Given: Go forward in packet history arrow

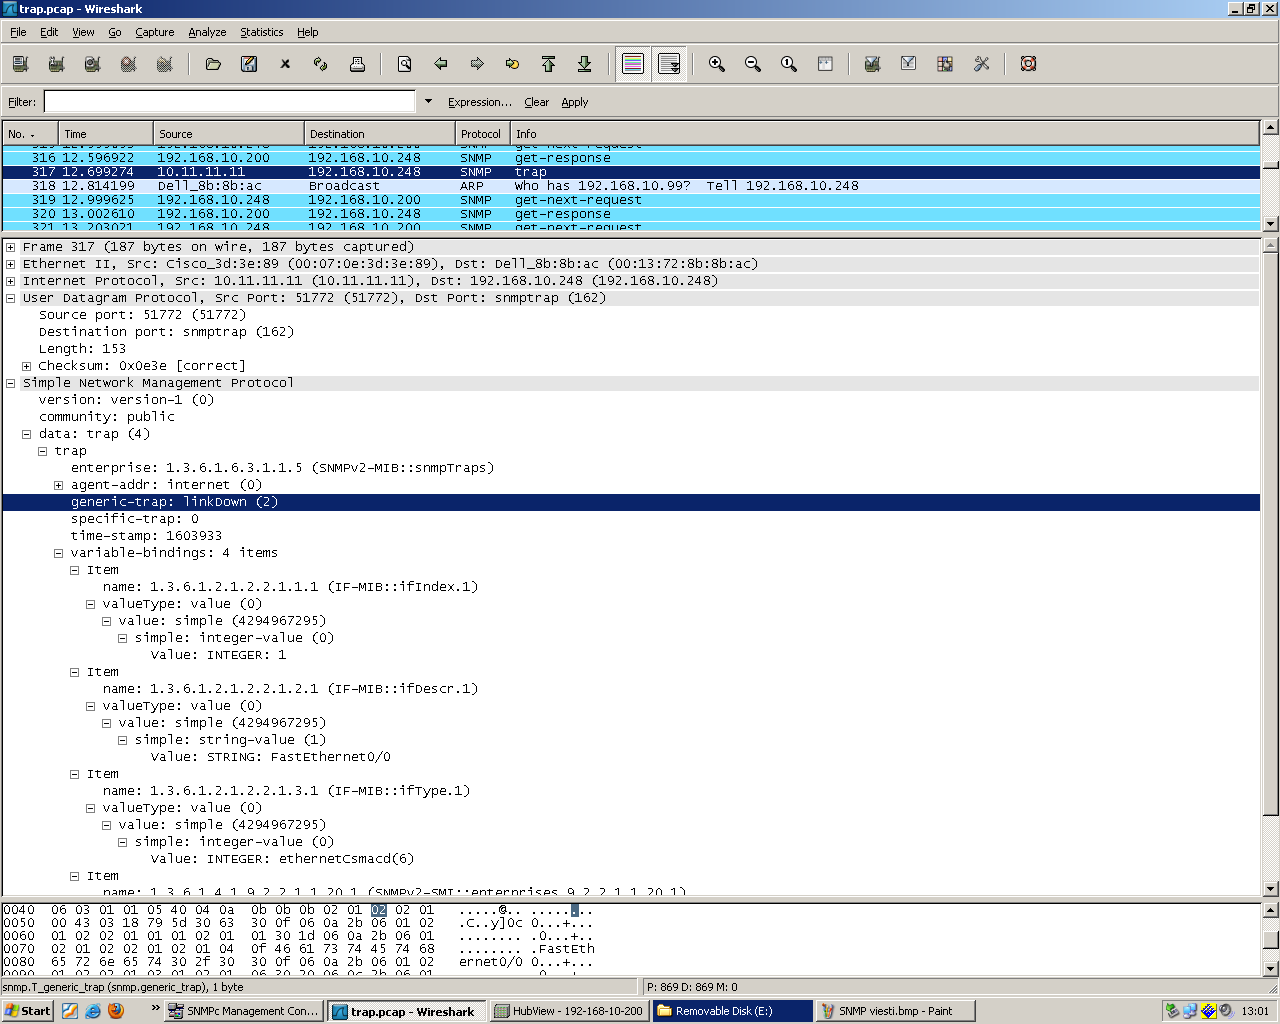Looking at the screenshot, I should click(x=477, y=64).
